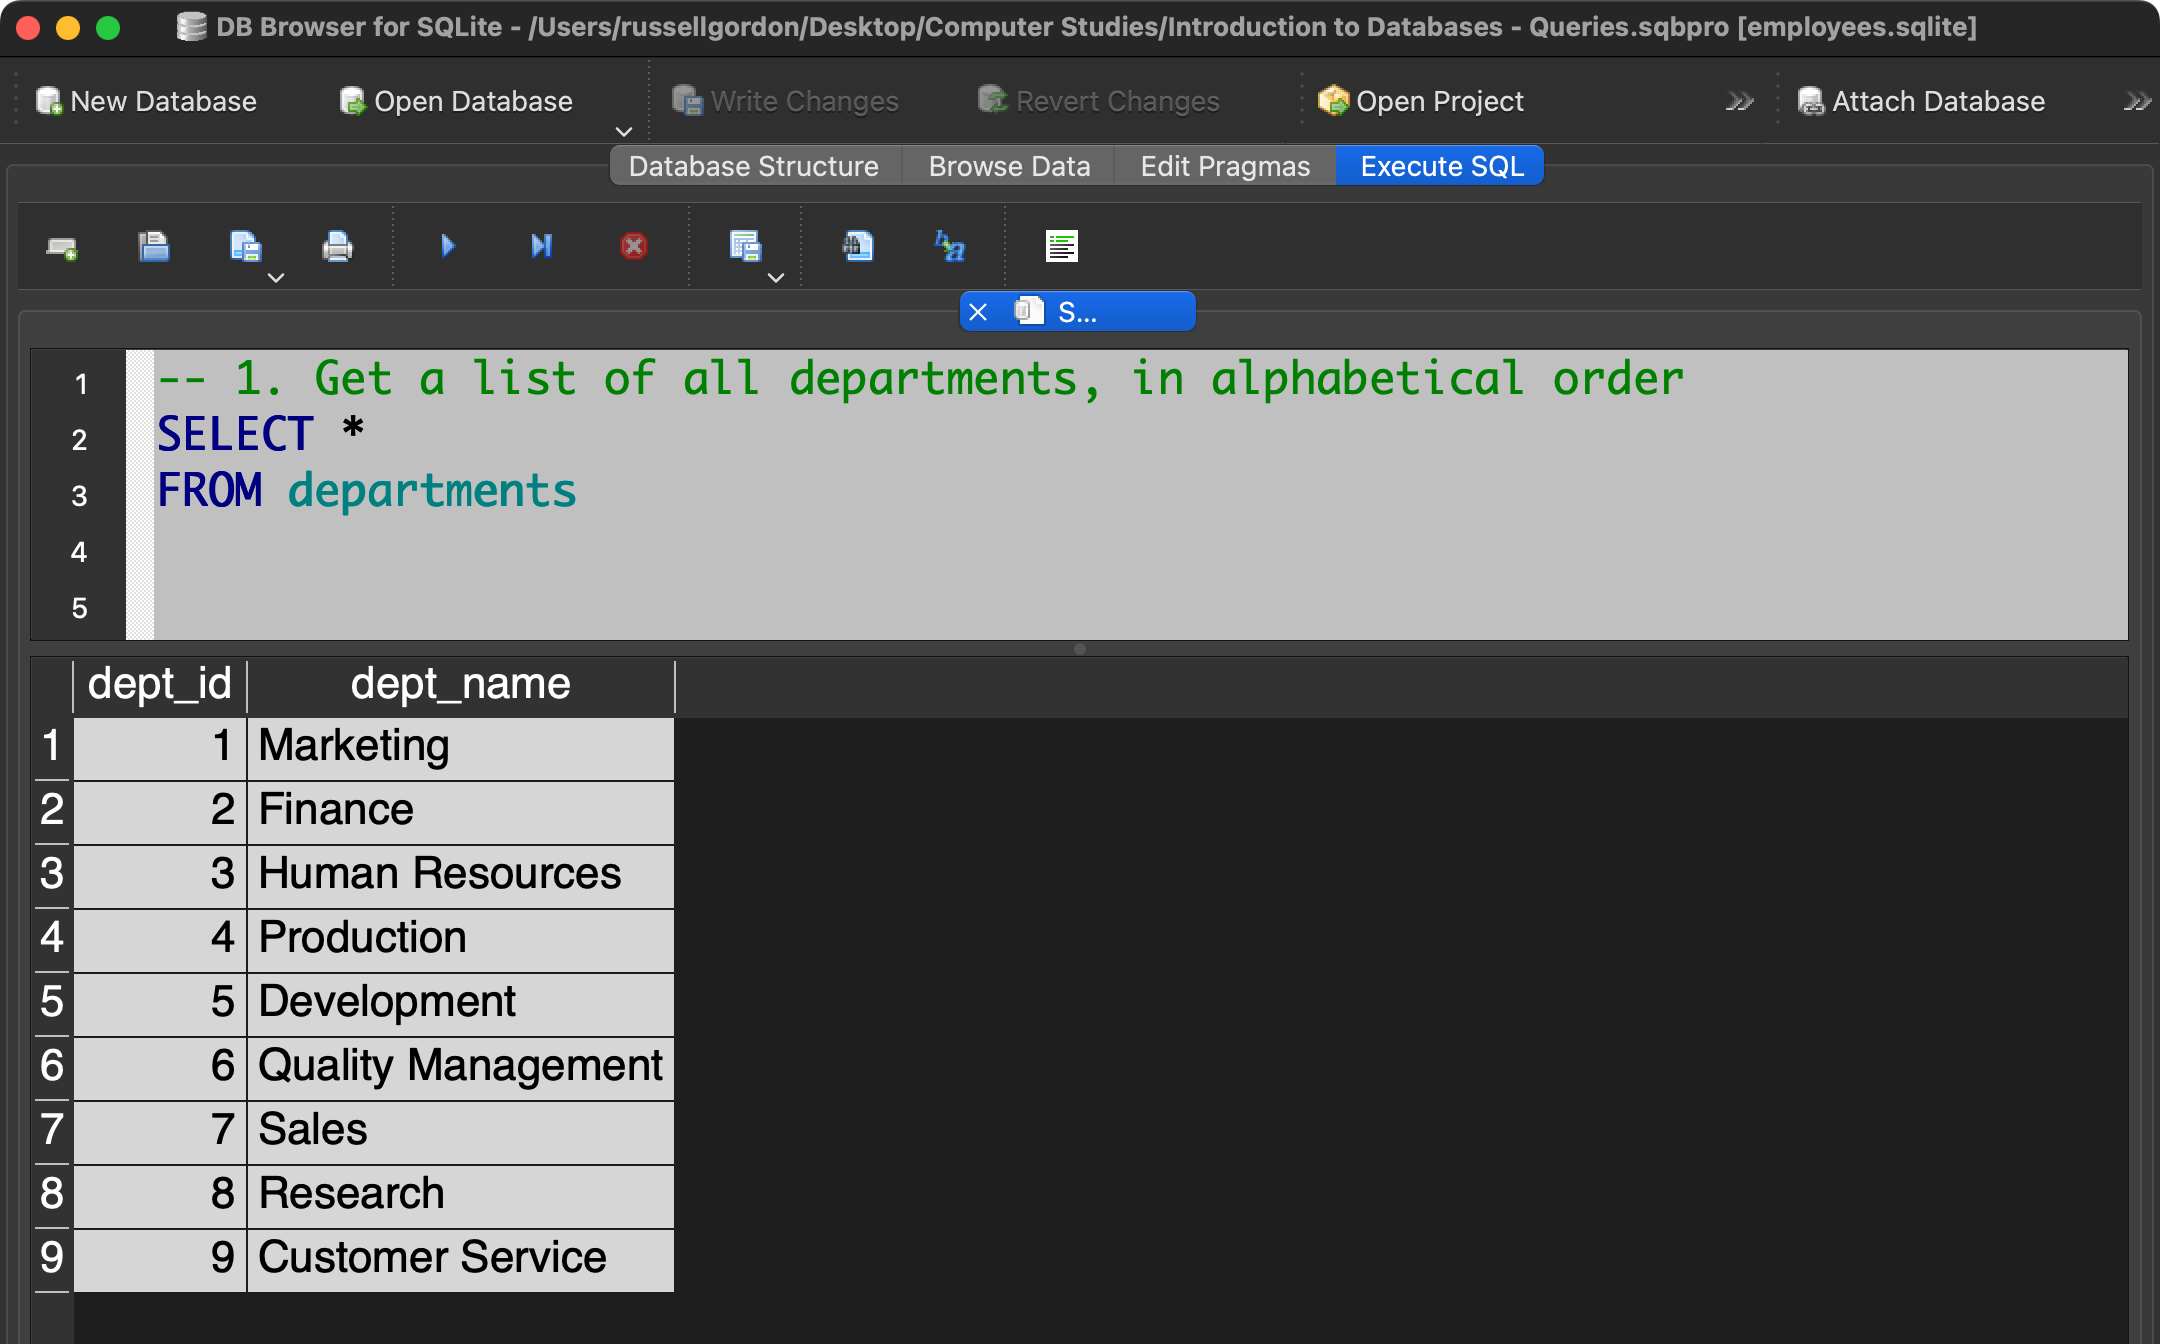The image size is (2160, 1344).
Task: Sort results by dept_name column header
Action: coord(460,685)
